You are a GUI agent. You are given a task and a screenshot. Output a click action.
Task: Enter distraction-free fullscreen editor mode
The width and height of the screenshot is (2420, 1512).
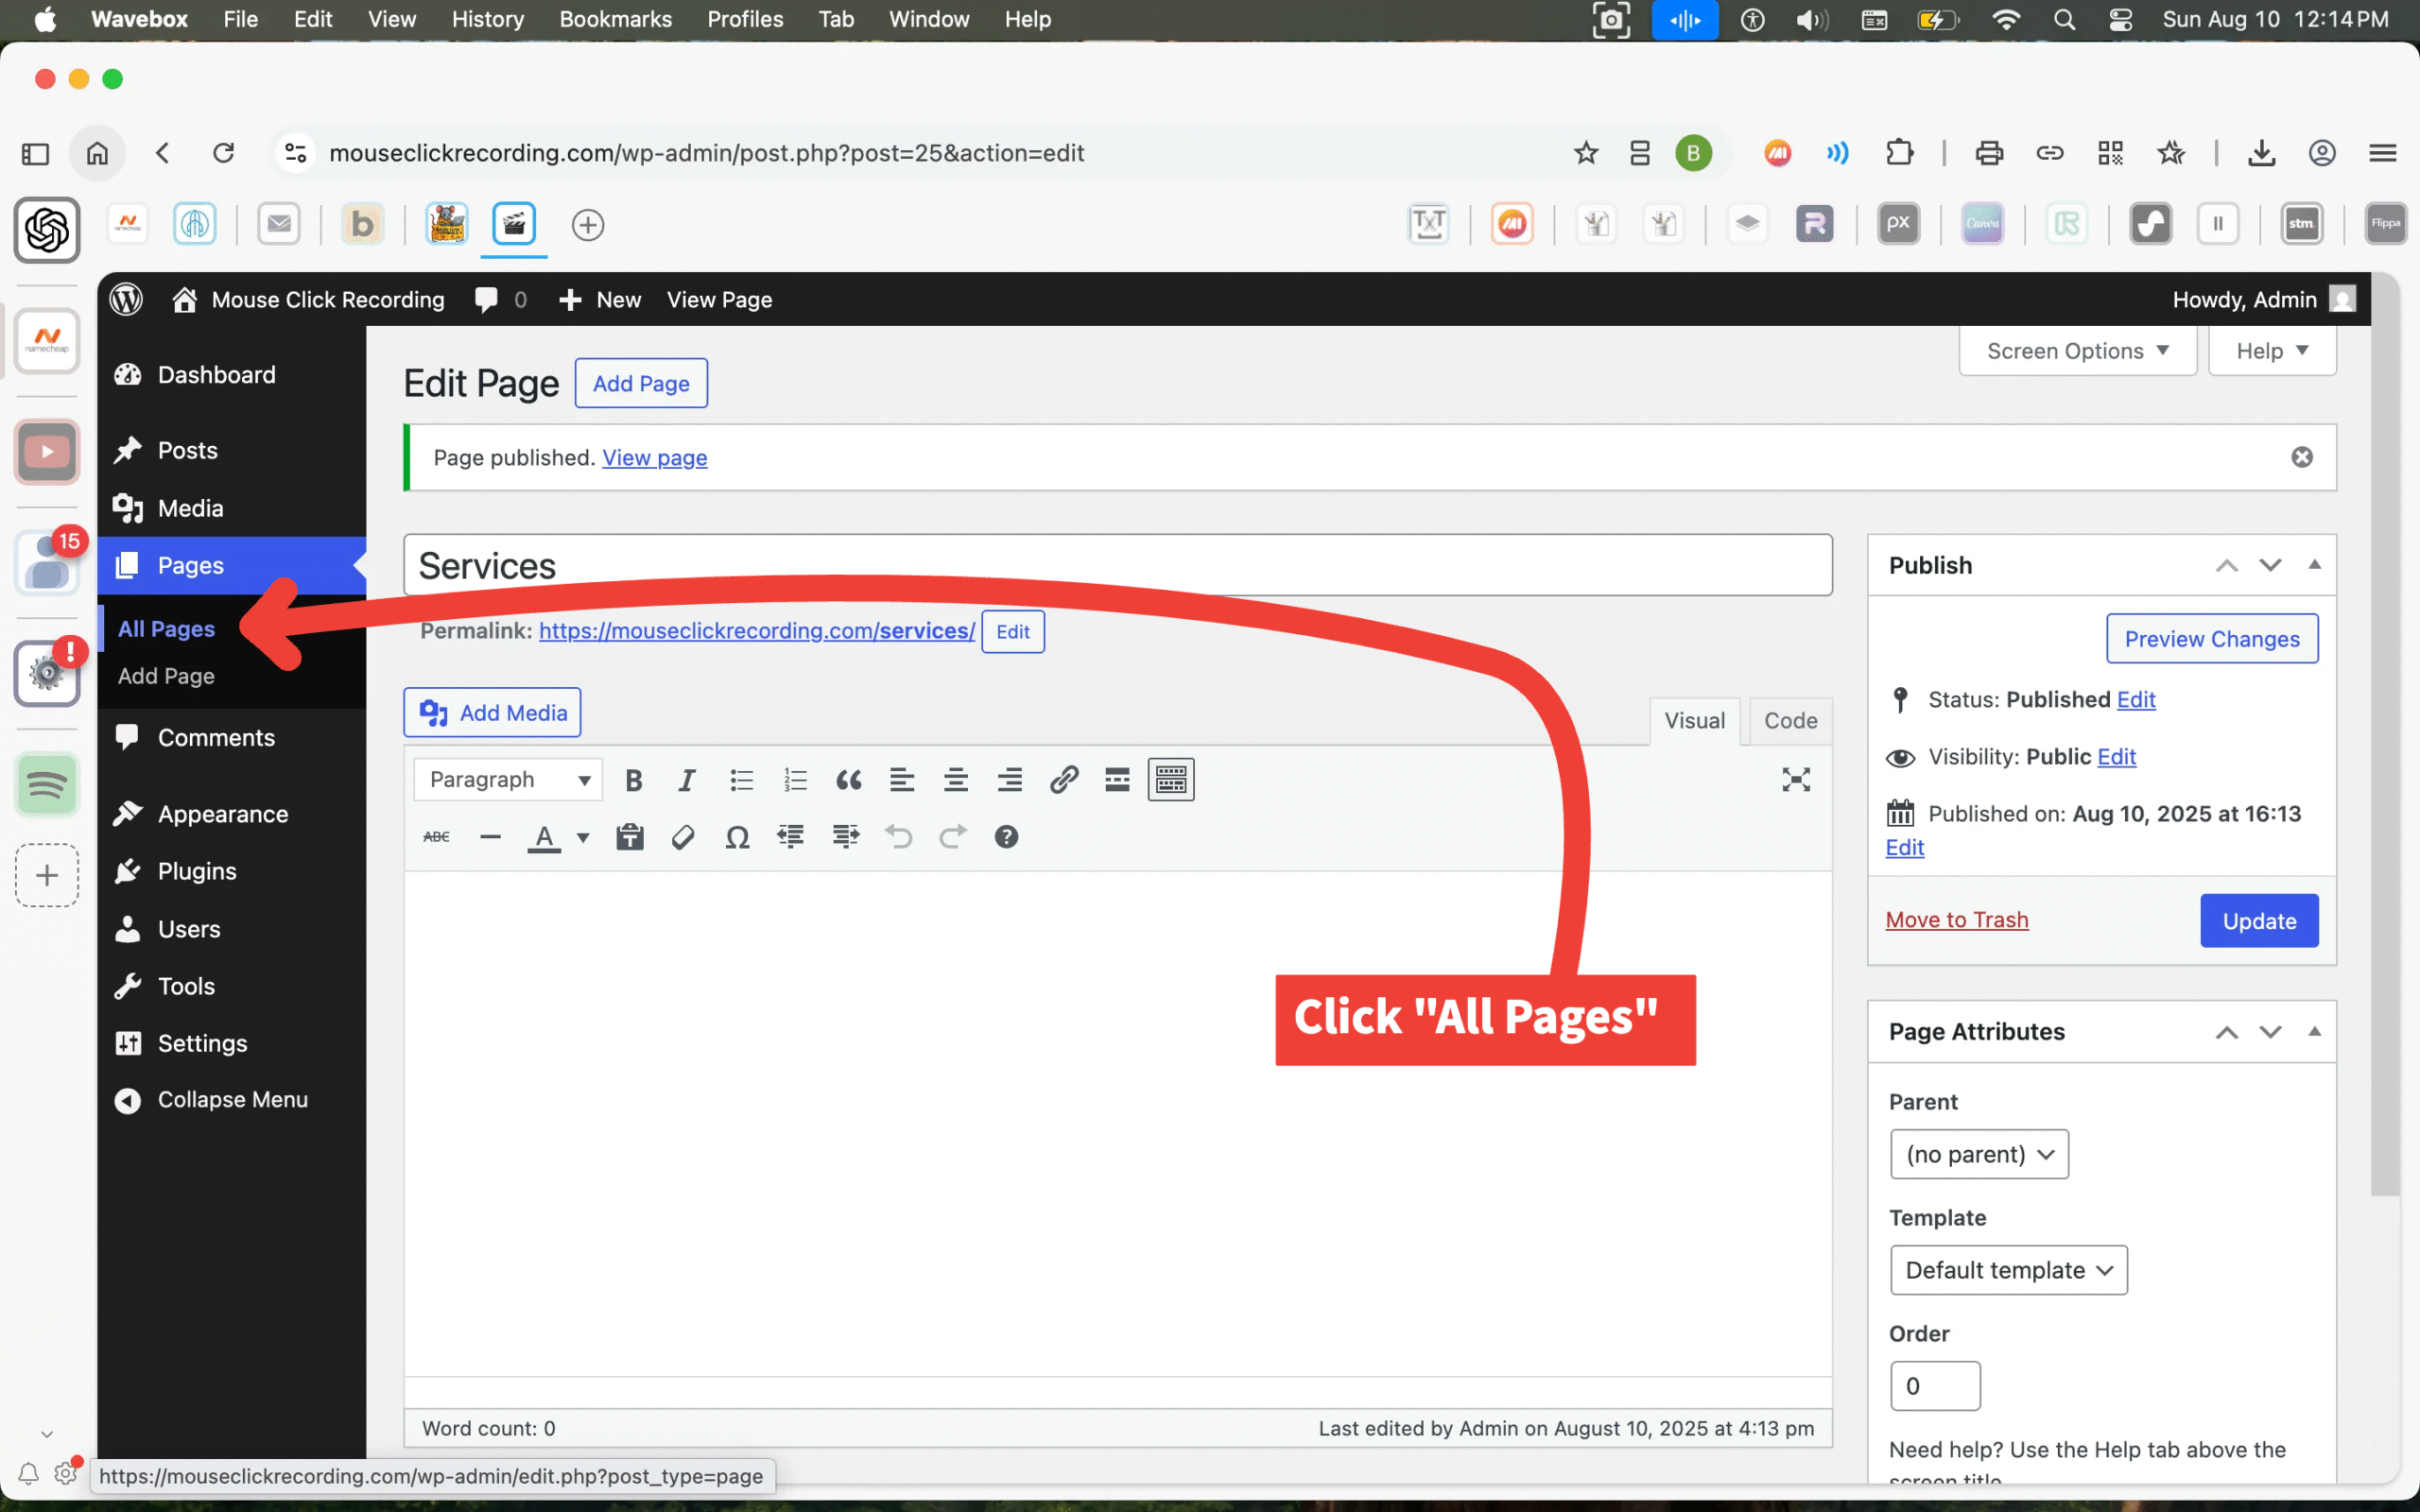point(1795,780)
